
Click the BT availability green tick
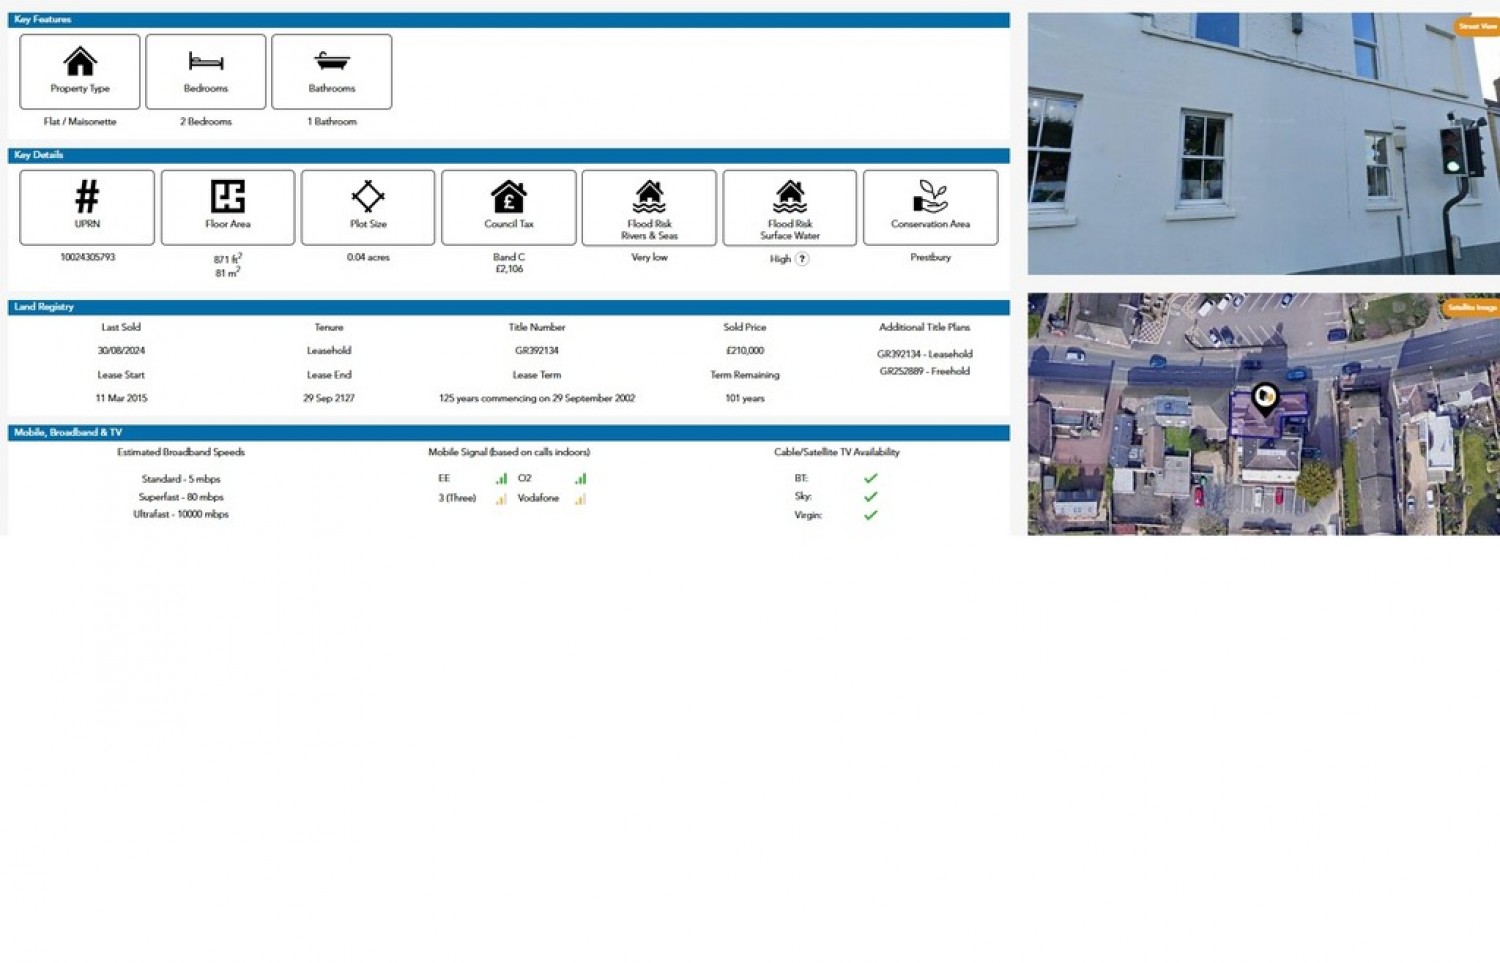tap(870, 478)
